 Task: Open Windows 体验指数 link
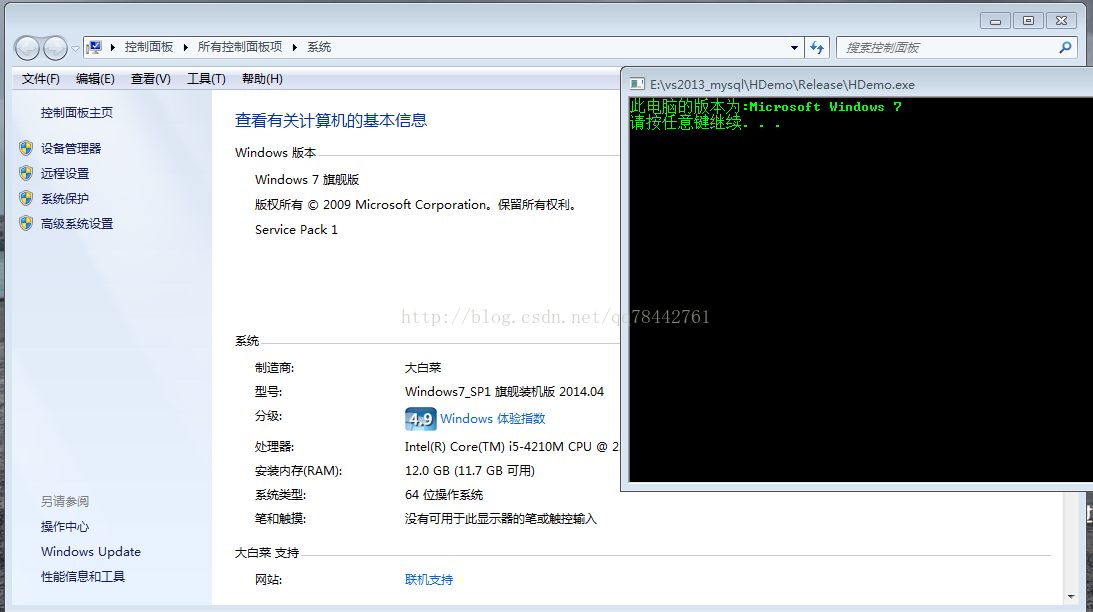tap(493, 419)
